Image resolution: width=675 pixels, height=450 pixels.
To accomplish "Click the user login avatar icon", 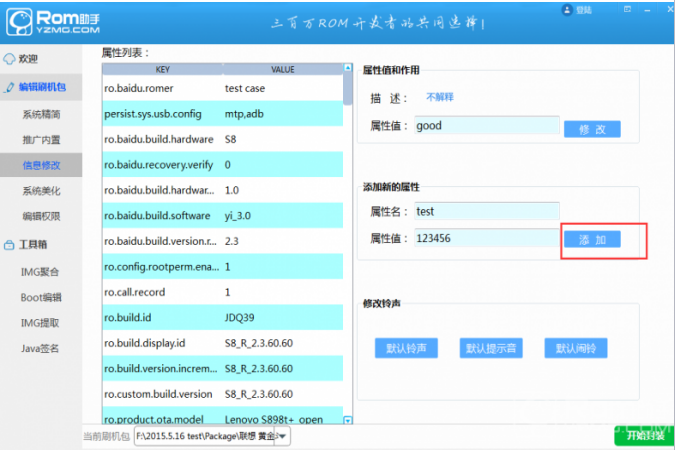I will click(567, 9).
